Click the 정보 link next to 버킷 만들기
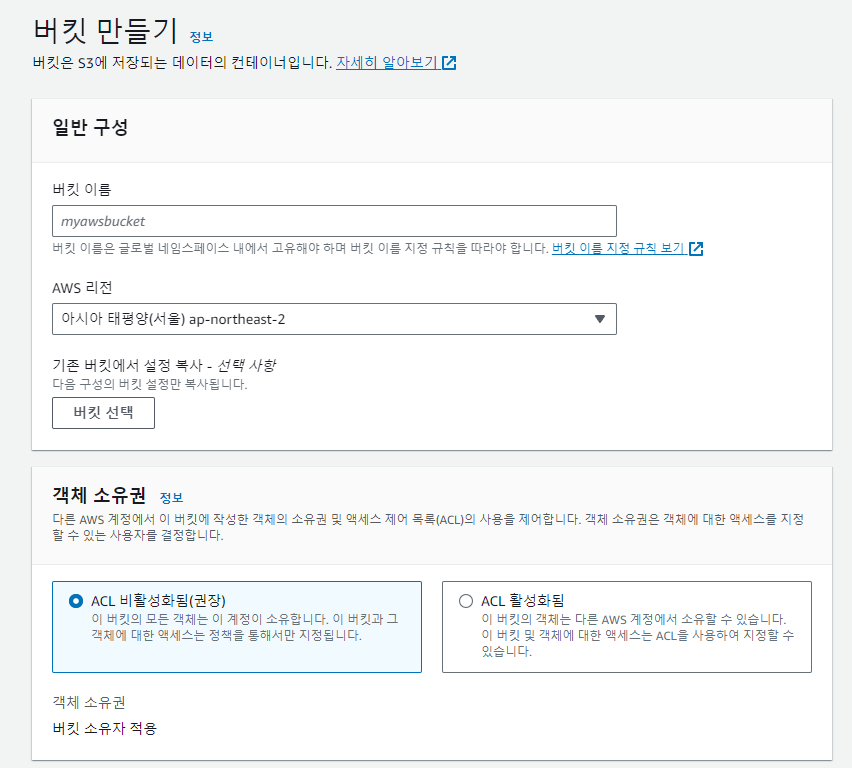 (201, 37)
